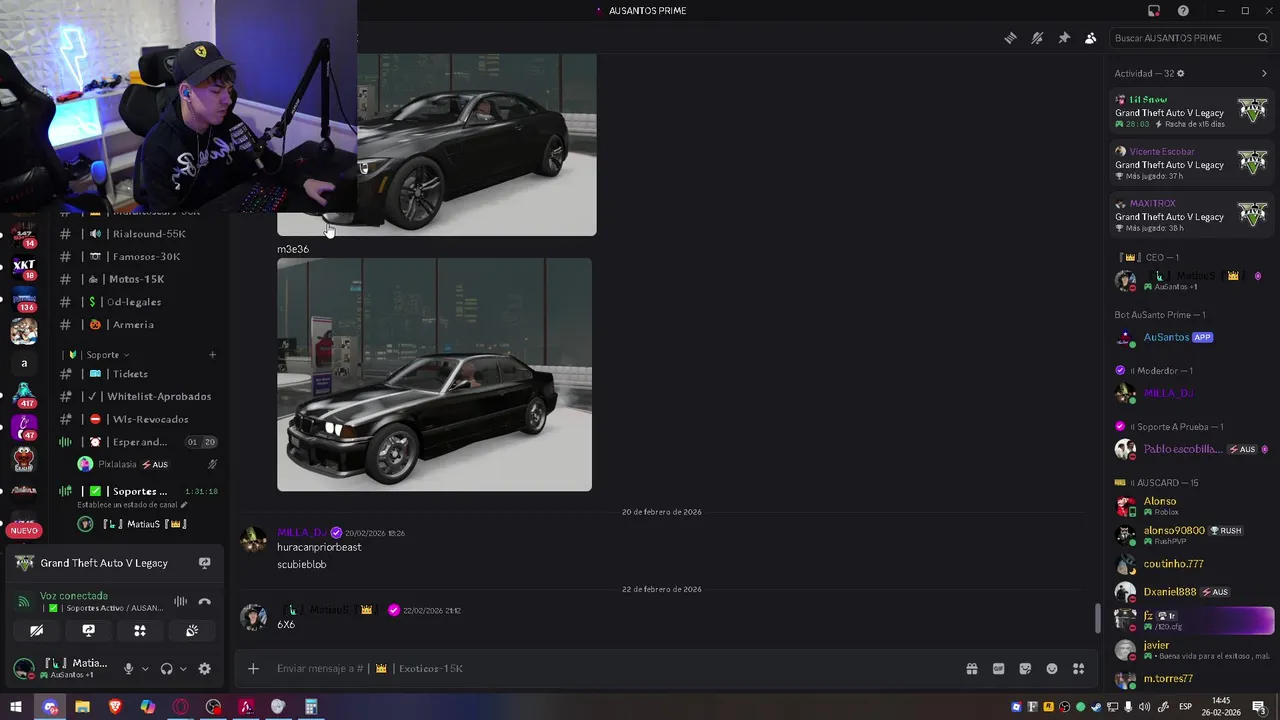Open the Threads icon in channel header
Viewport: 1280px width, 720px height.
[x=1010, y=38]
